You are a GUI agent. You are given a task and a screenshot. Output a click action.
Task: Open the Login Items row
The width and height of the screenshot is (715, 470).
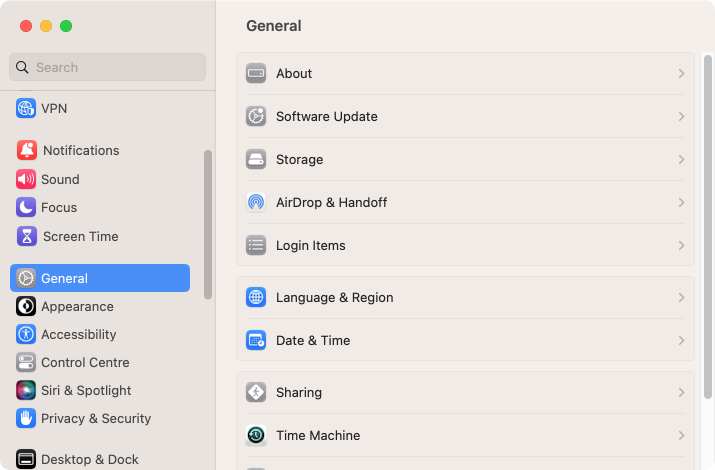click(x=465, y=246)
